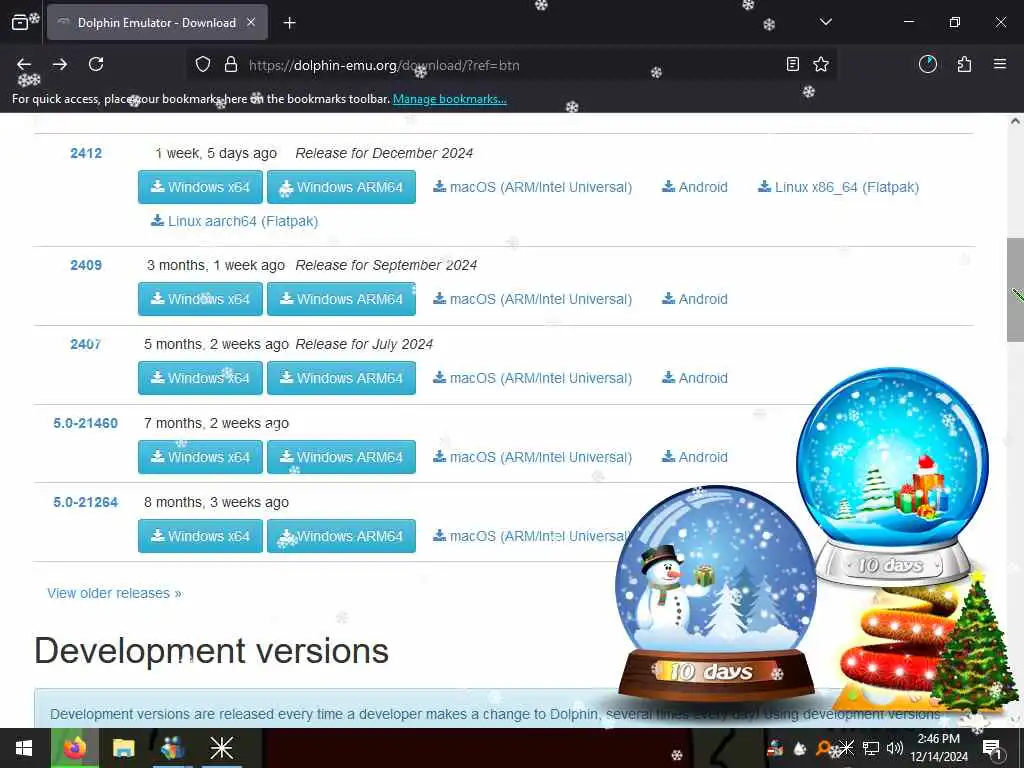Go back to the previous page

tap(24, 64)
